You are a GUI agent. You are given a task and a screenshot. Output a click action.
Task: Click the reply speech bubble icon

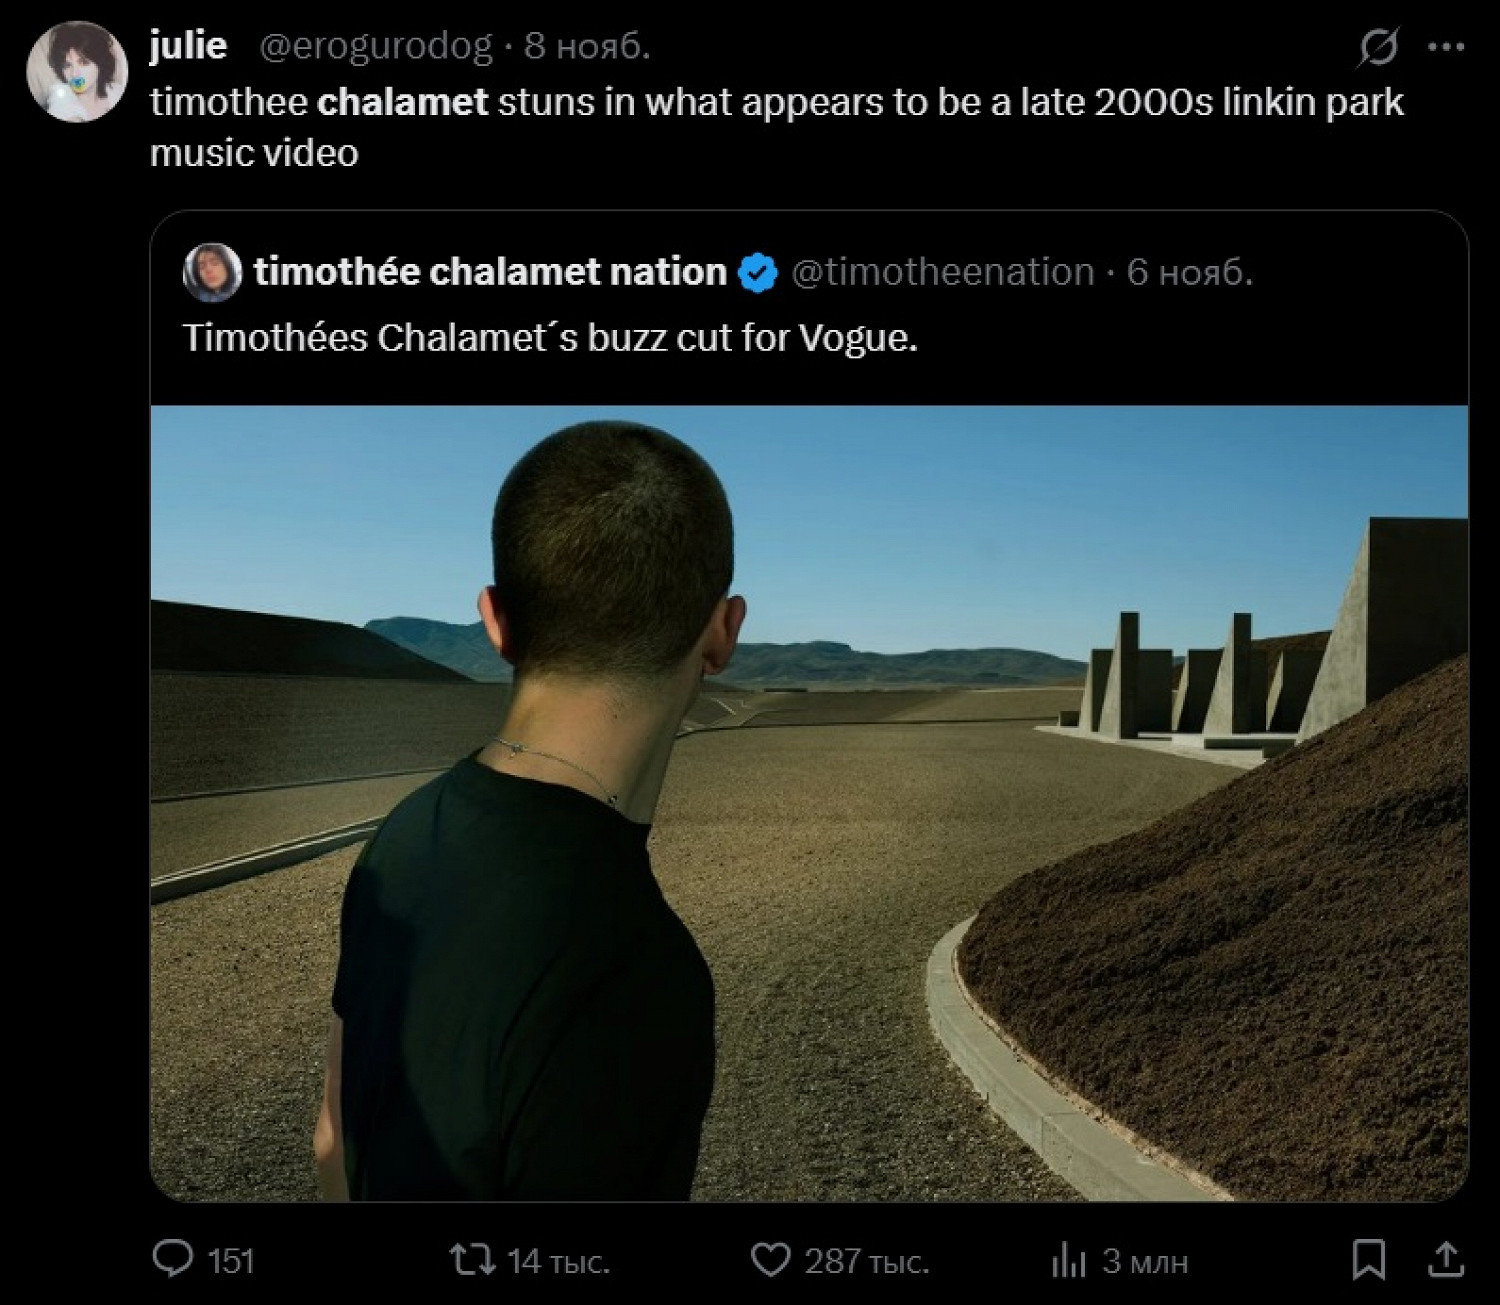(173, 1260)
